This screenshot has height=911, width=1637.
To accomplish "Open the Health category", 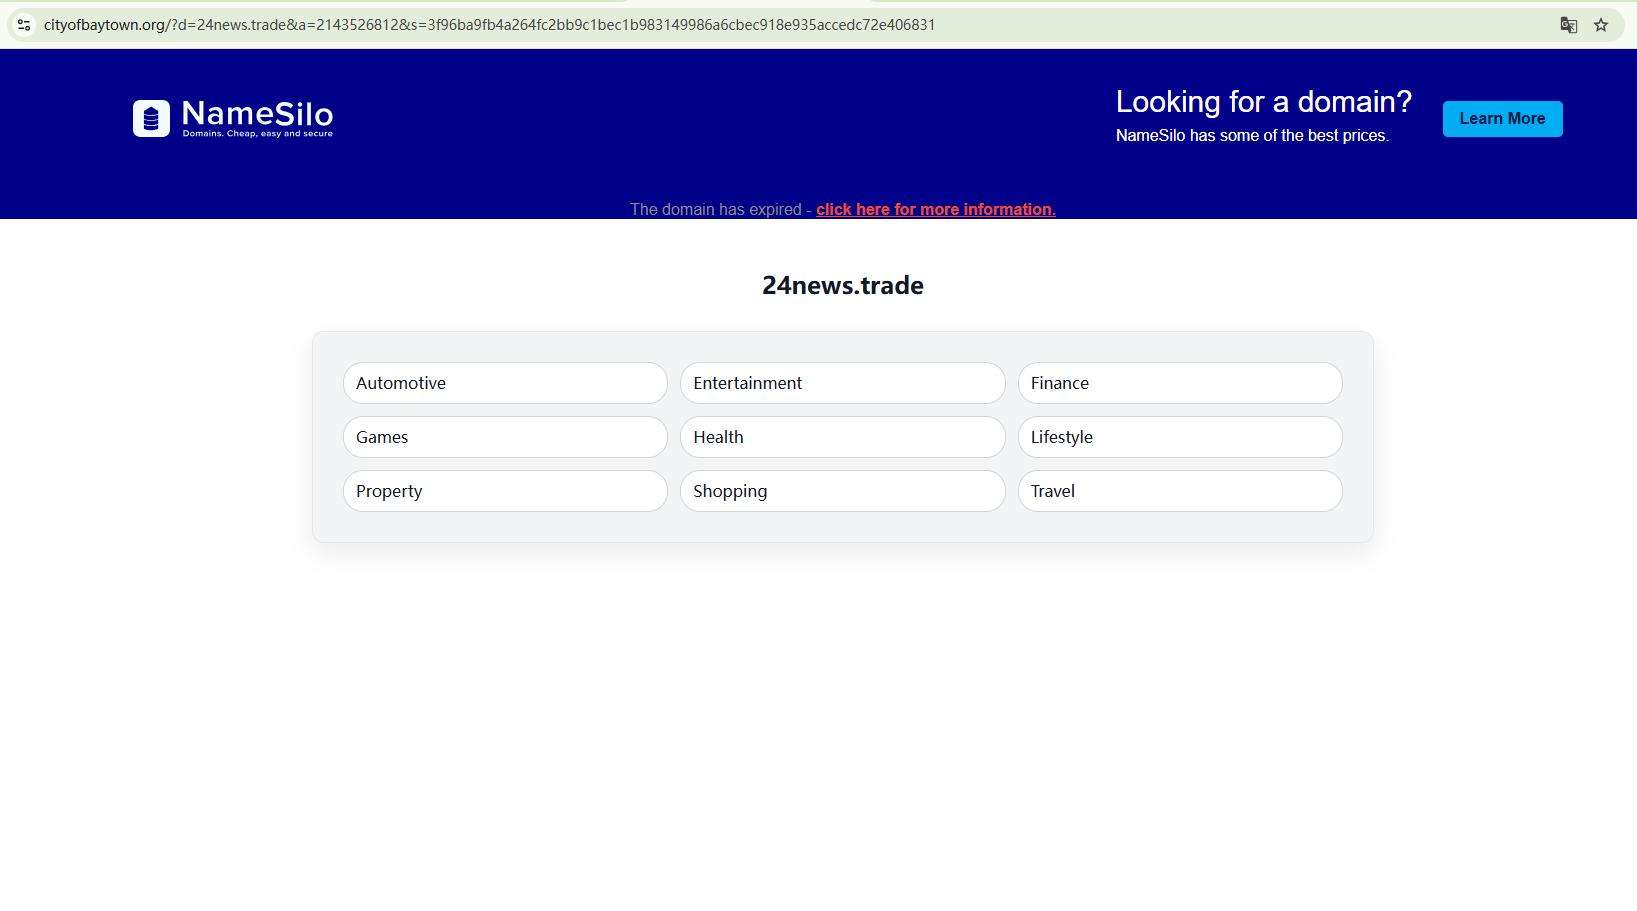I will tap(842, 437).
